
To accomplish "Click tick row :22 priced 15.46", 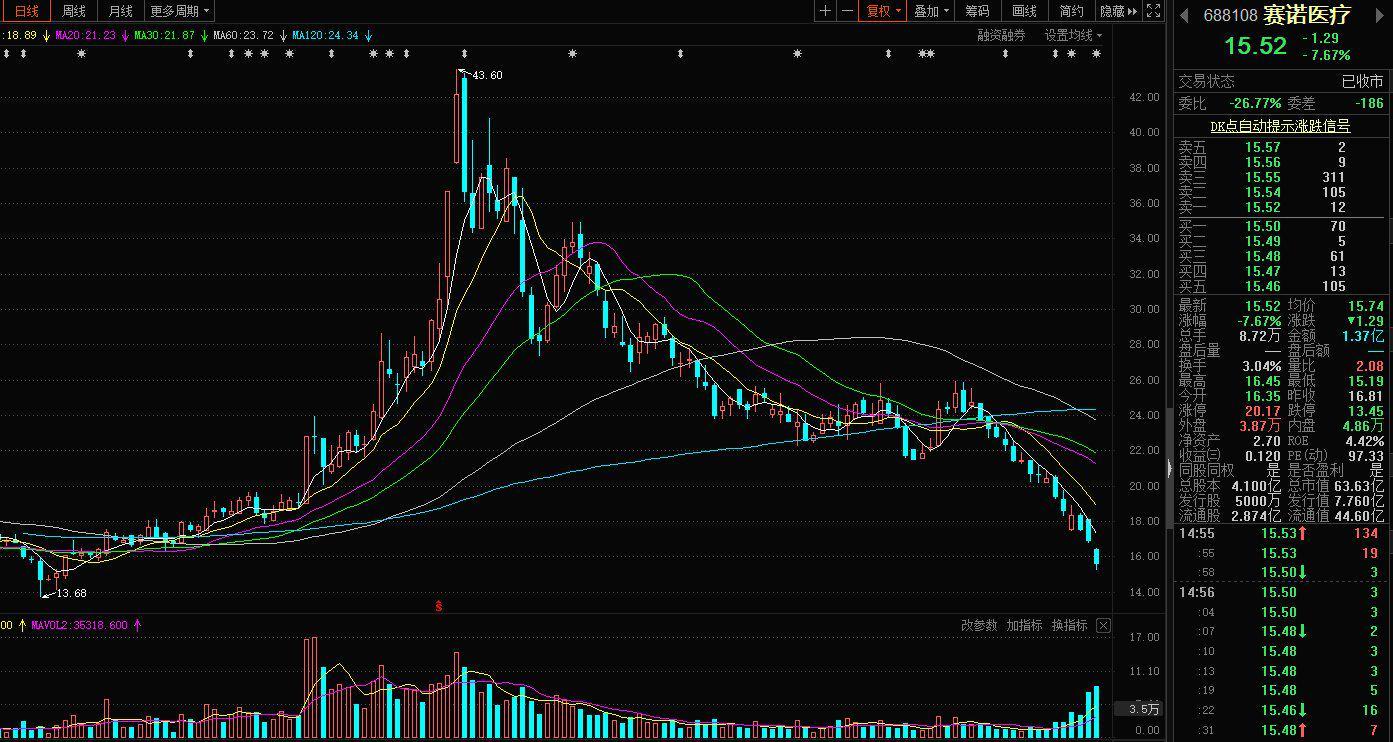I will tap(1281, 710).
